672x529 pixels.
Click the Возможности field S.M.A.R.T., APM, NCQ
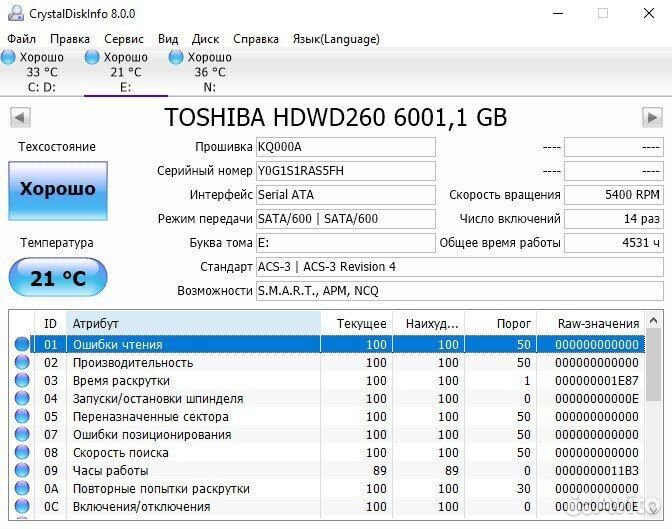point(459,291)
